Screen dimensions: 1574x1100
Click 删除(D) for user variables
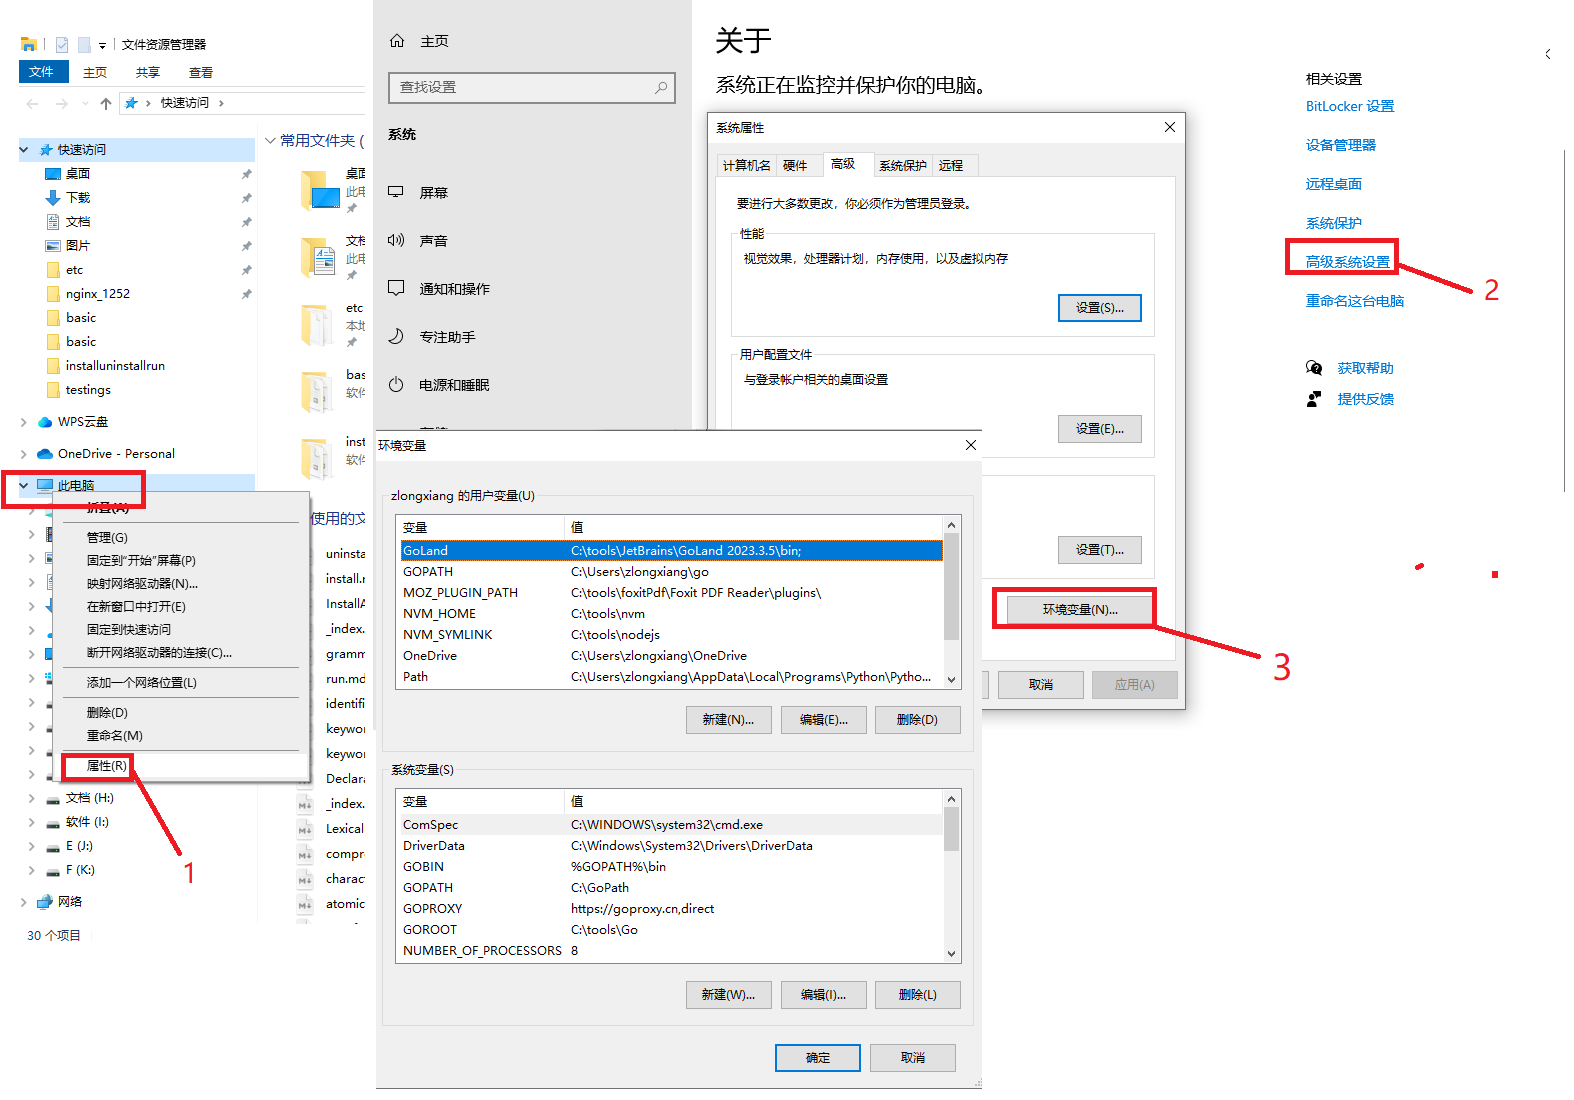pos(917,720)
